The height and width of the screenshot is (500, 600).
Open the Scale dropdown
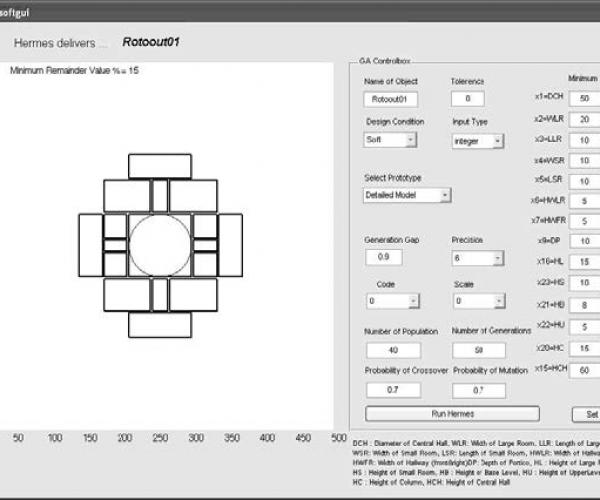pyautogui.click(x=479, y=301)
